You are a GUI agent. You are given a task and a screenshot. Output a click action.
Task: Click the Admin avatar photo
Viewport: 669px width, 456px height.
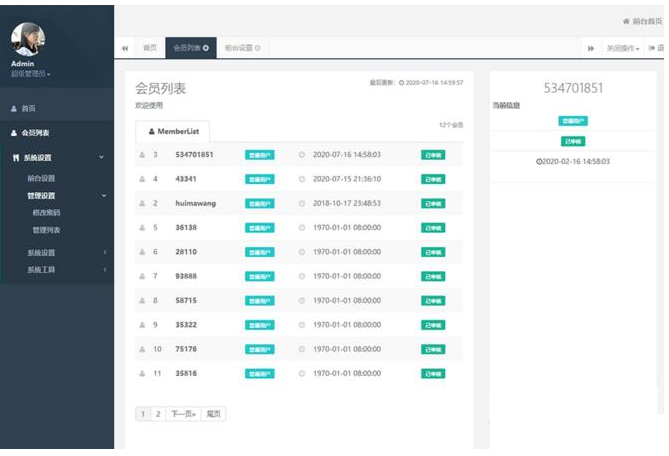[27, 40]
